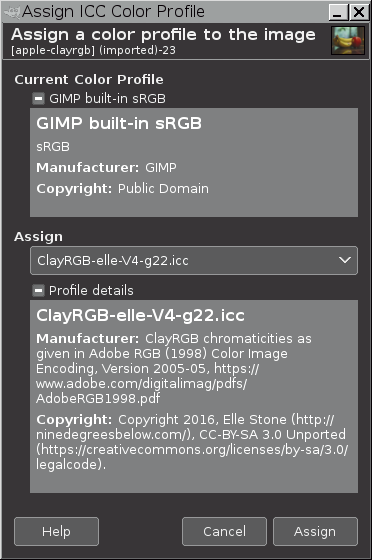Viewport: 372px width, 560px height.
Task: Close the dialog with the X icon
Action: [359, 12]
